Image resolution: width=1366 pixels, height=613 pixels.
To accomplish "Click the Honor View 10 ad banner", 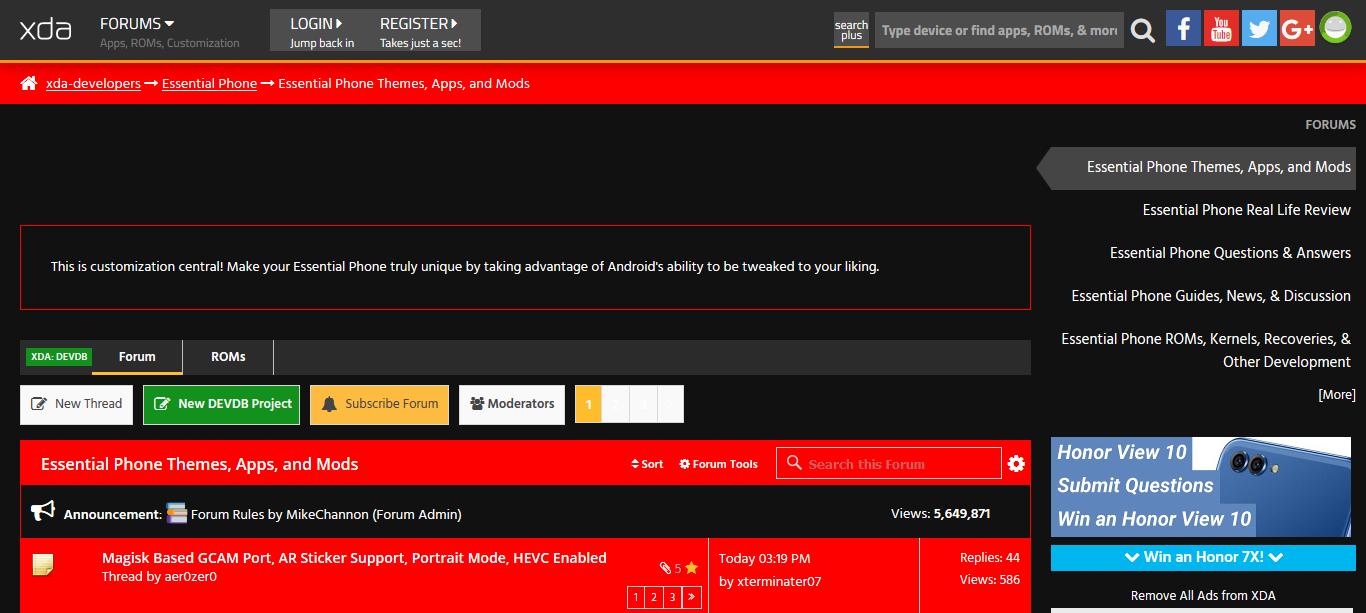I will 1203,487.
